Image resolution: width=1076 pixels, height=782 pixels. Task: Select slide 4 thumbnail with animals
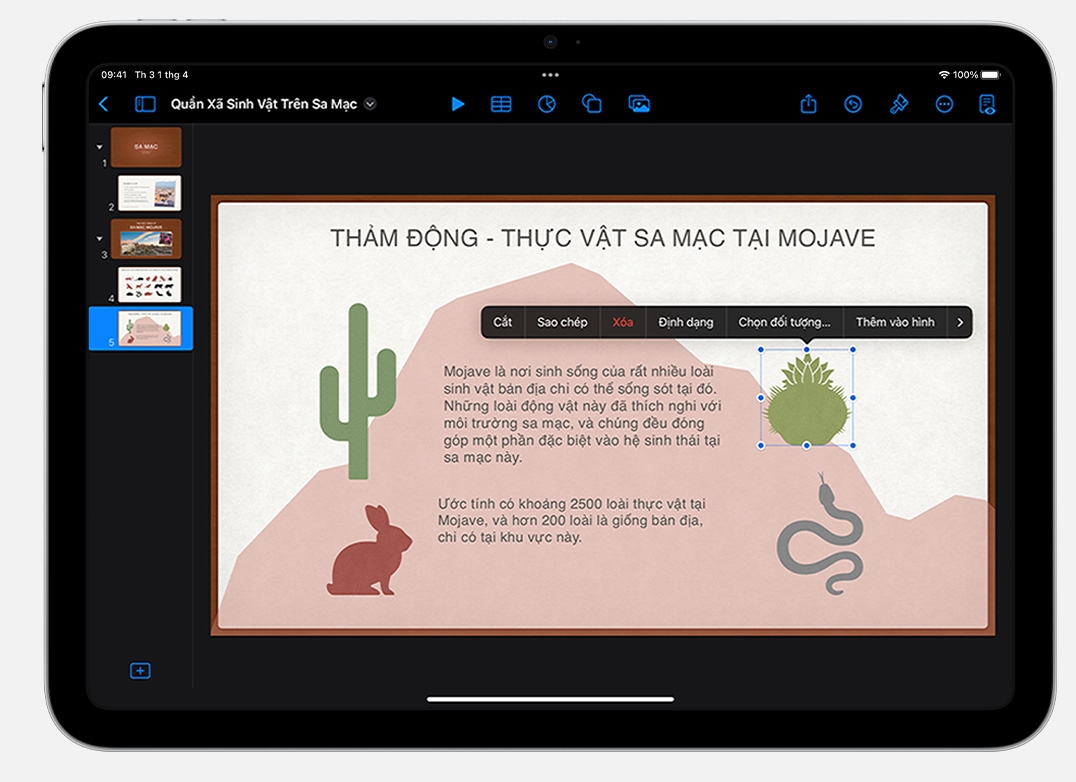click(x=149, y=285)
